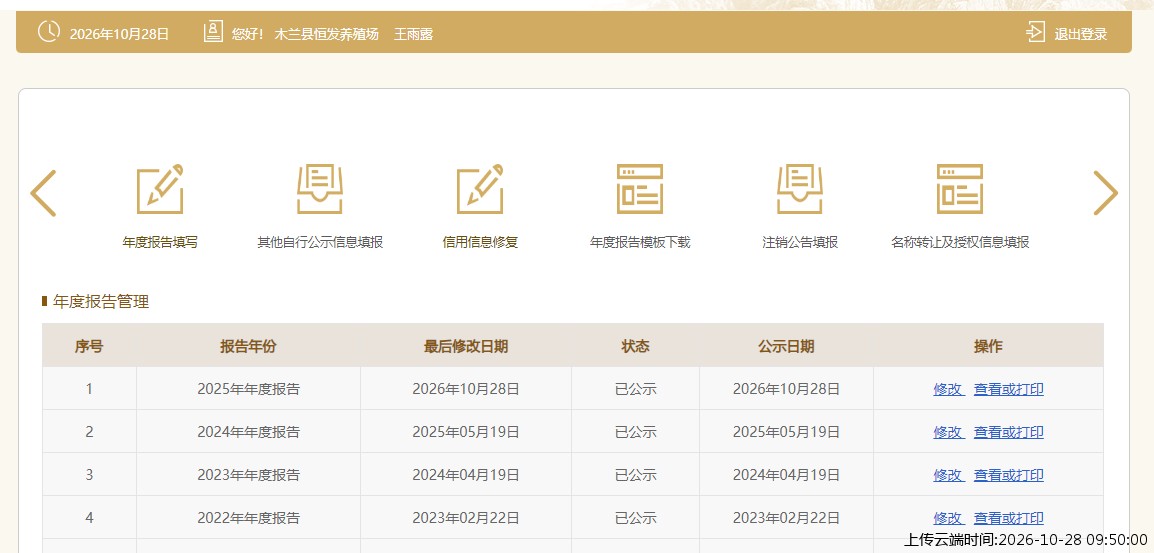1154x553 pixels.
Task: Select the 年度报告模板下载 label
Action: tap(640, 242)
